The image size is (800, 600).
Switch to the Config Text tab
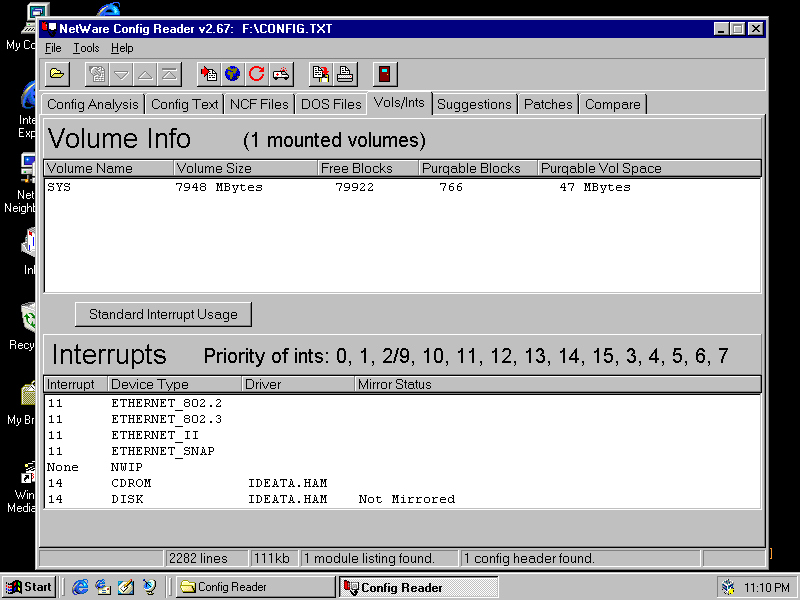coord(185,104)
